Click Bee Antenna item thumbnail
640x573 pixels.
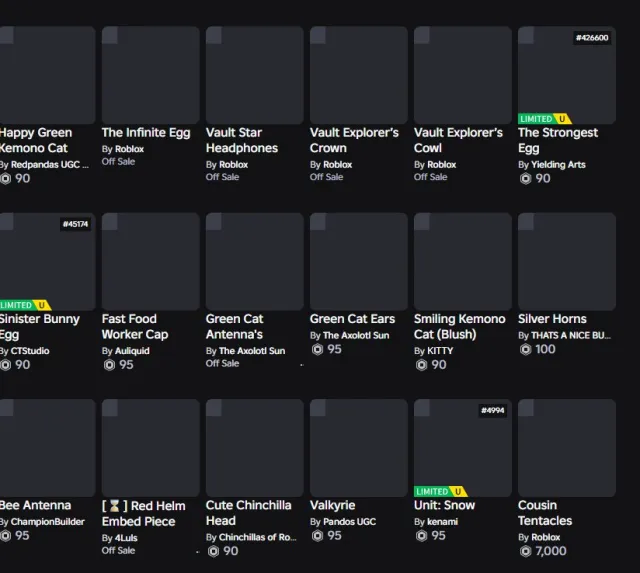(x=48, y=448)
